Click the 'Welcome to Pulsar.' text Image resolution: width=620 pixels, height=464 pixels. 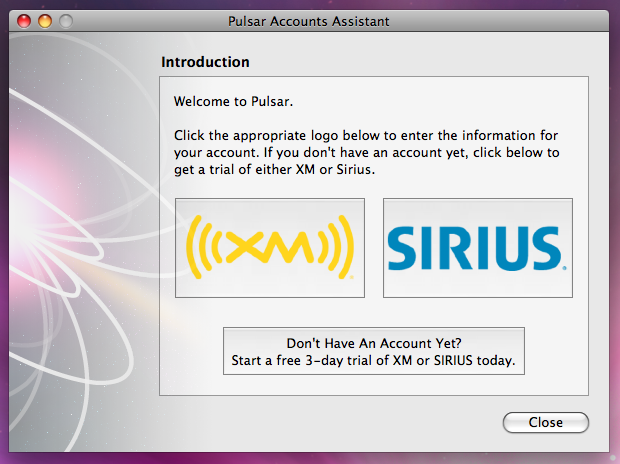click(x=233, y=102)
